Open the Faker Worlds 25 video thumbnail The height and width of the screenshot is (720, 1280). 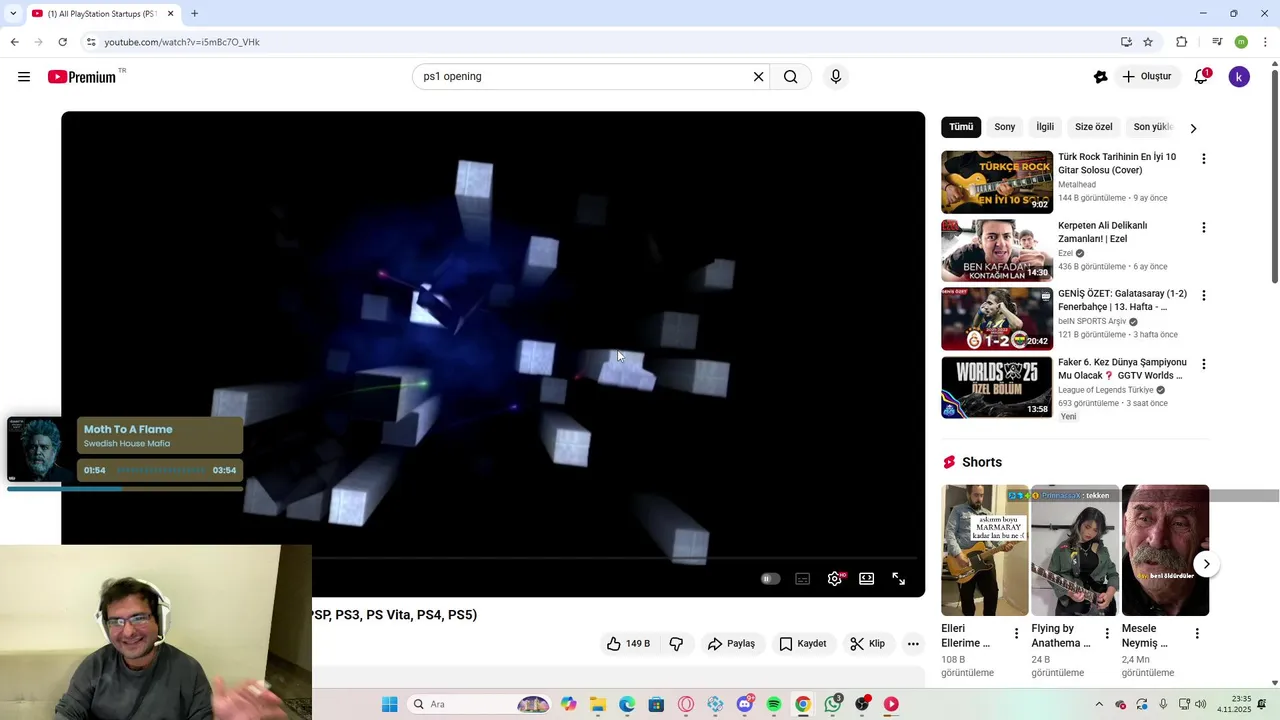tap(997, 387)
